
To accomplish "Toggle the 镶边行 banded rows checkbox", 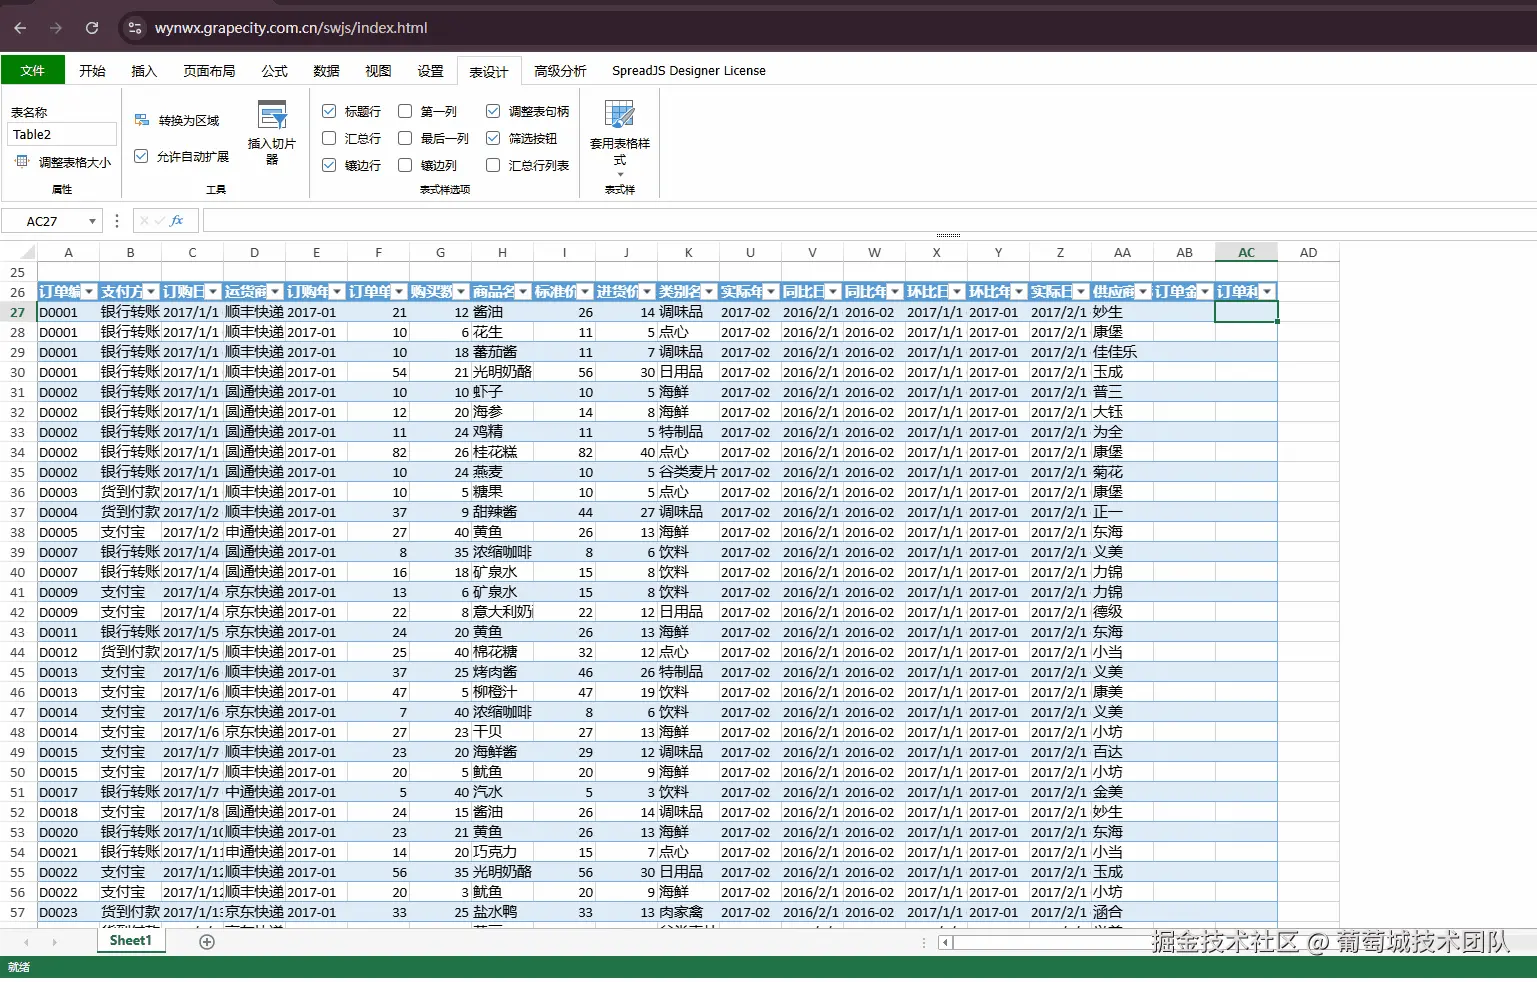I will [x=329, y=165].
